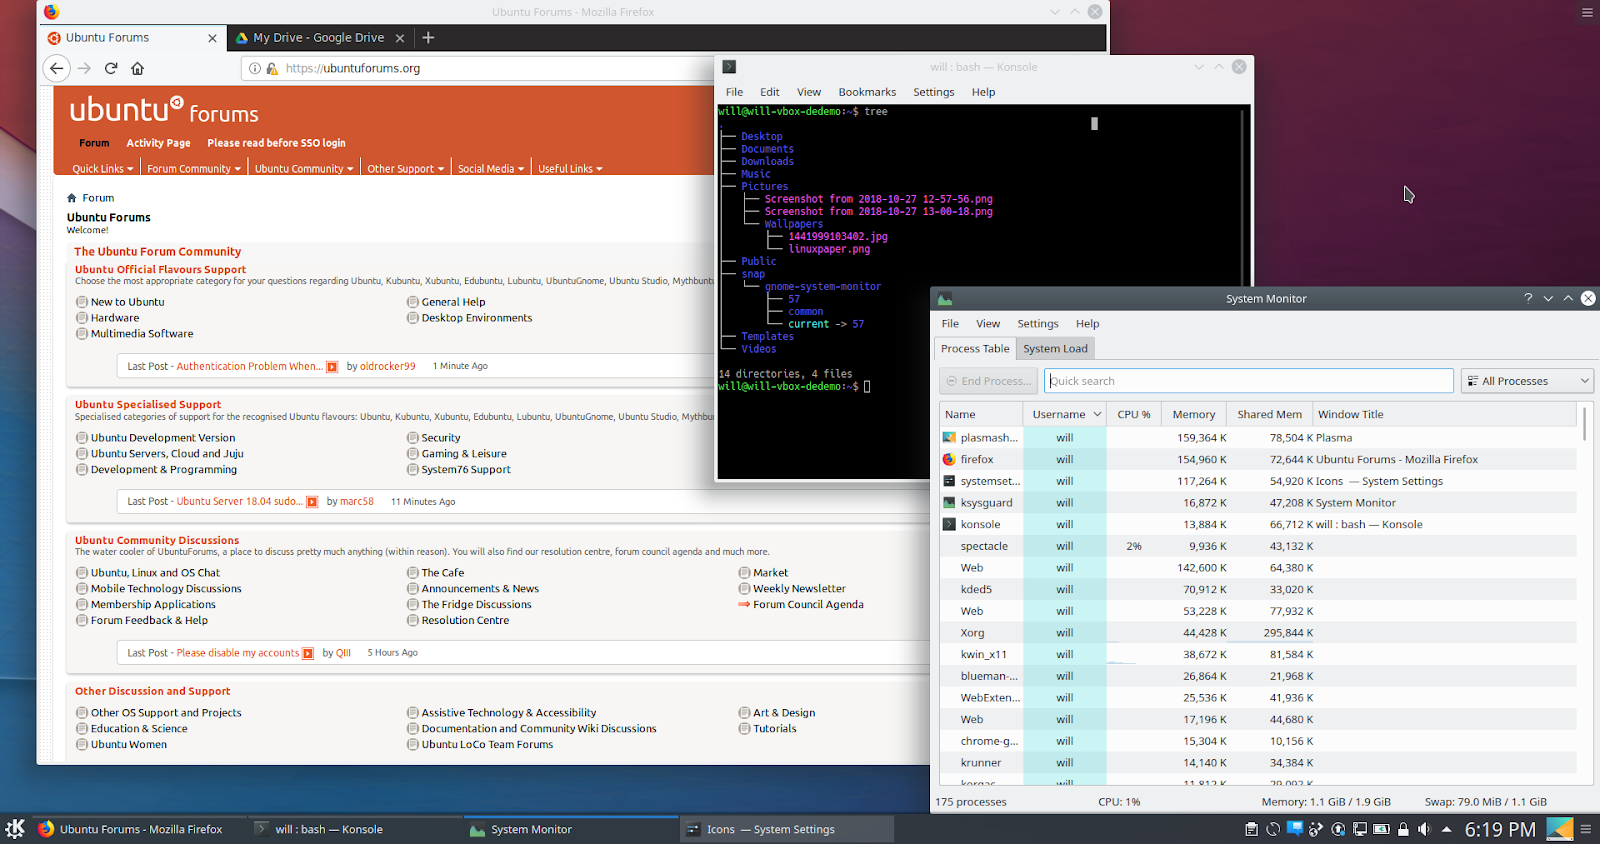Go back in Firefox history

tap(57, 68)
